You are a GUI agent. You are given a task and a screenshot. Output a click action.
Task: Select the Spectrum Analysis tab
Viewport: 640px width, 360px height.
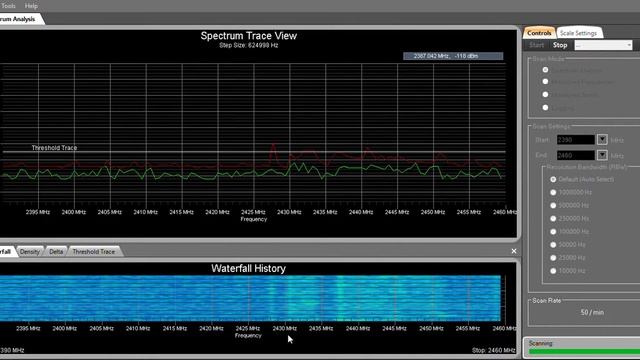[x=20, y=19]
